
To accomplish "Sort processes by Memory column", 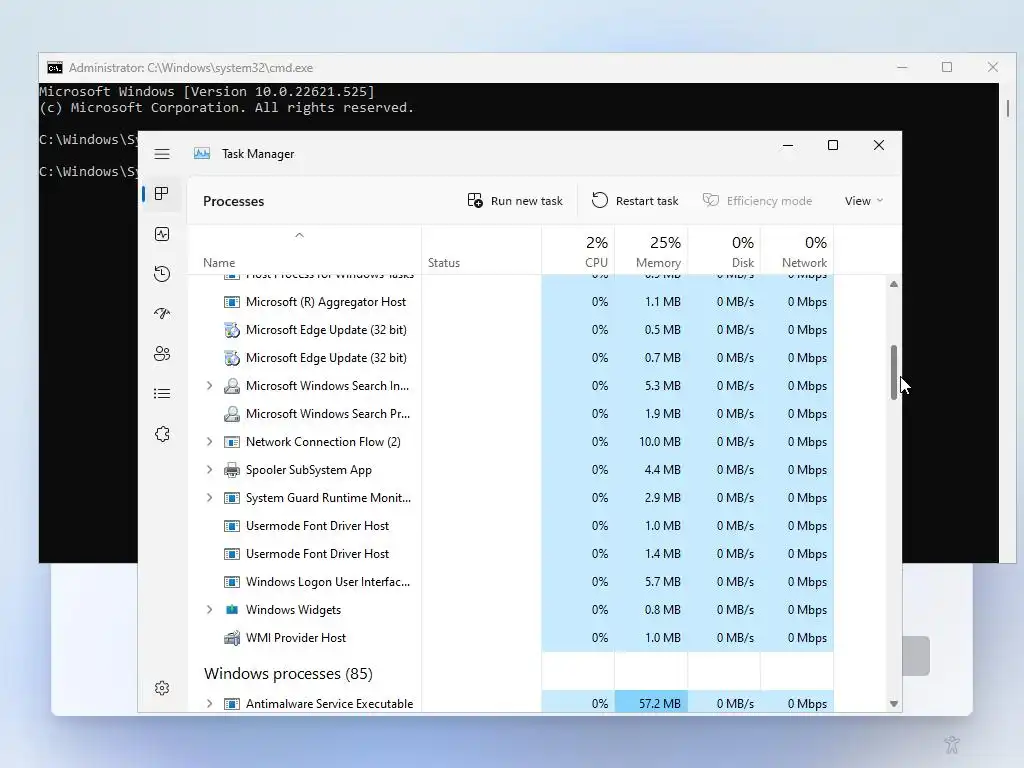I will (x=651, y=251).
